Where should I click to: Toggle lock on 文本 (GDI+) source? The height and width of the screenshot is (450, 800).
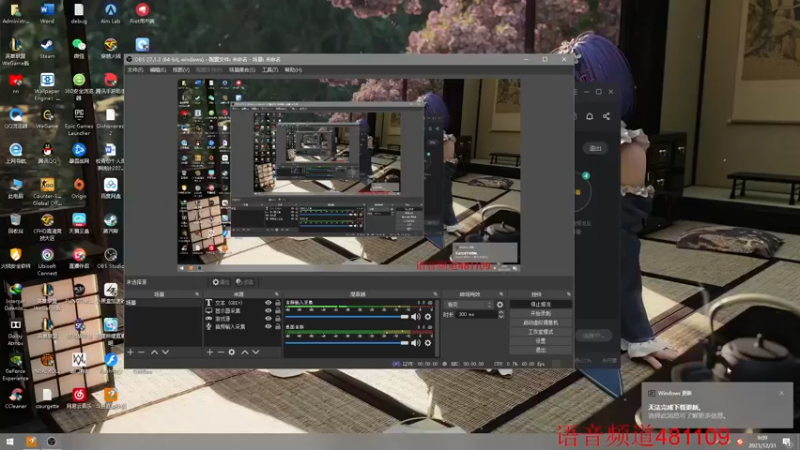(278, 303)
